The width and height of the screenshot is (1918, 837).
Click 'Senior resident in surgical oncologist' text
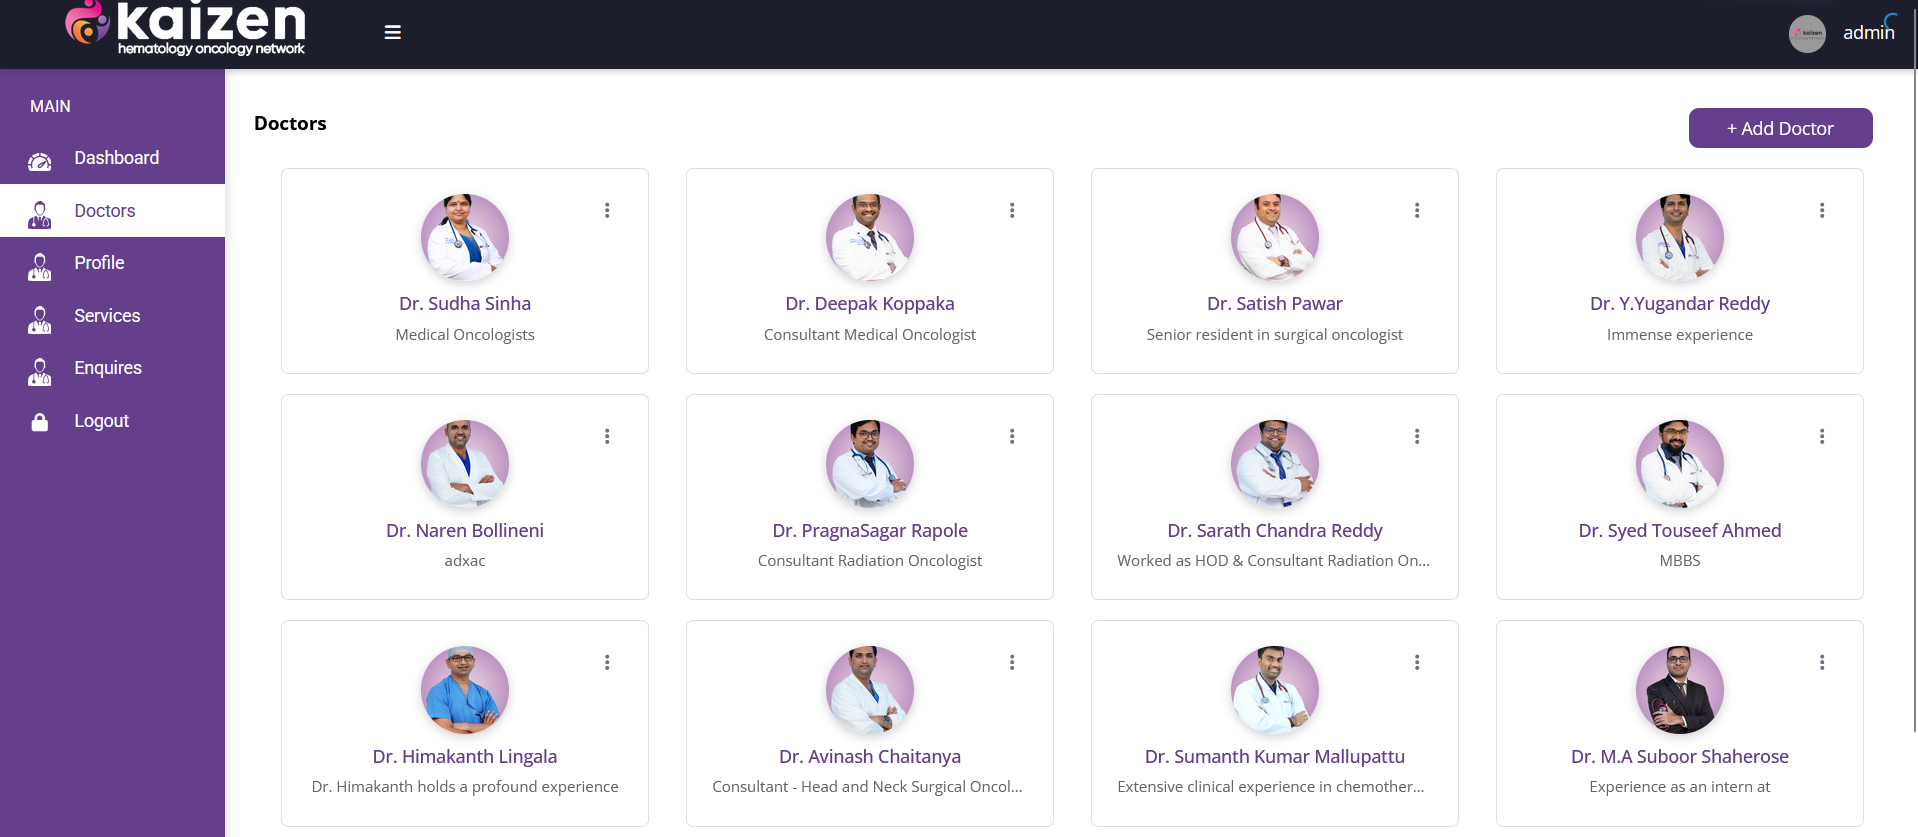1275,334
